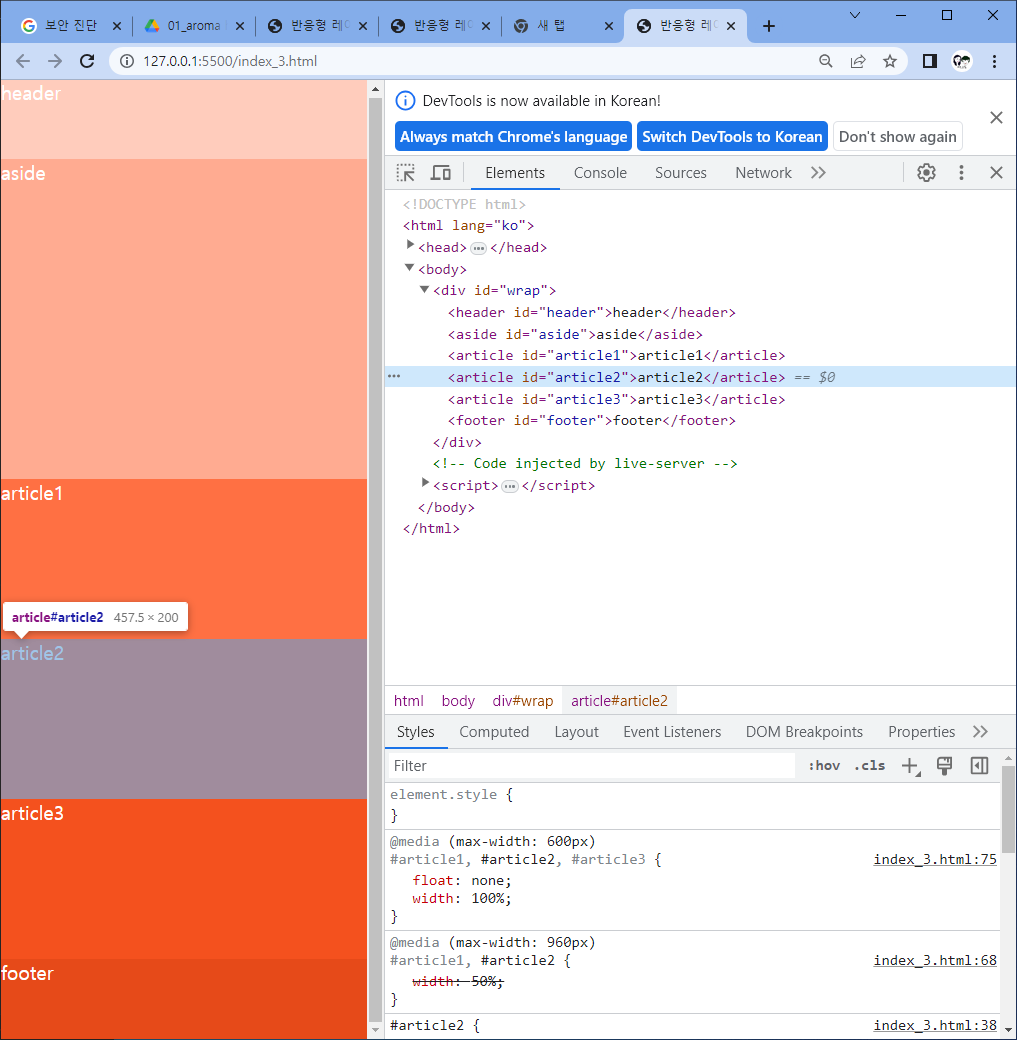Open the Layout tab
This screenshot has width=1017, height=1040.
(576, 732)
